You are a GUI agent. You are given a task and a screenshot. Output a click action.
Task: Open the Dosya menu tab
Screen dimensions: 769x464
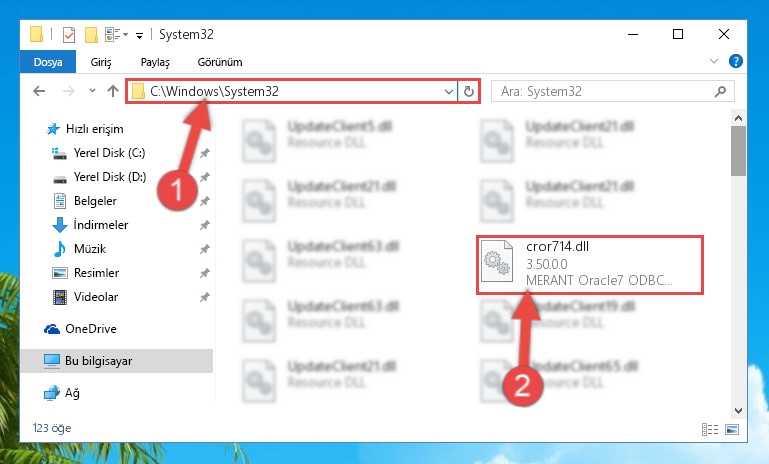point(48,62)
